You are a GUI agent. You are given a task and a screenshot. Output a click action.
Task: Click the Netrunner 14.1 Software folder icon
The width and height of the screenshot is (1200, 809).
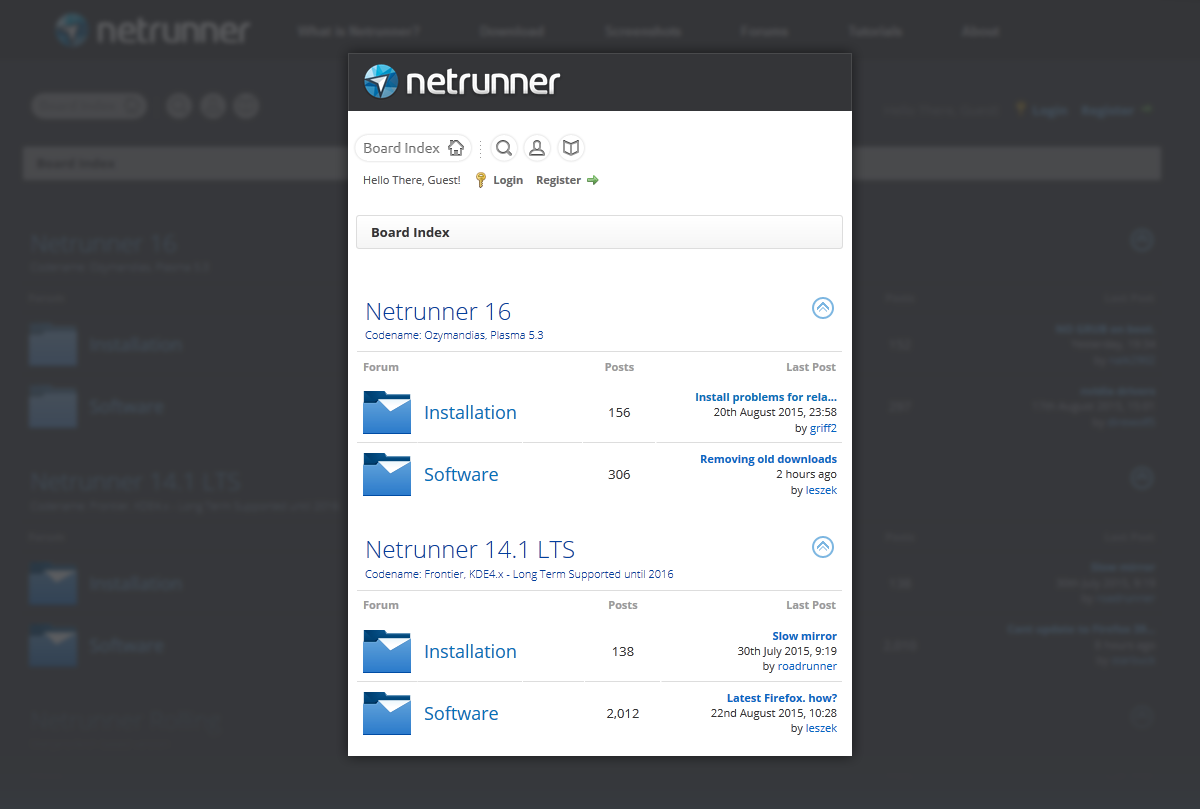pos(387,713)
